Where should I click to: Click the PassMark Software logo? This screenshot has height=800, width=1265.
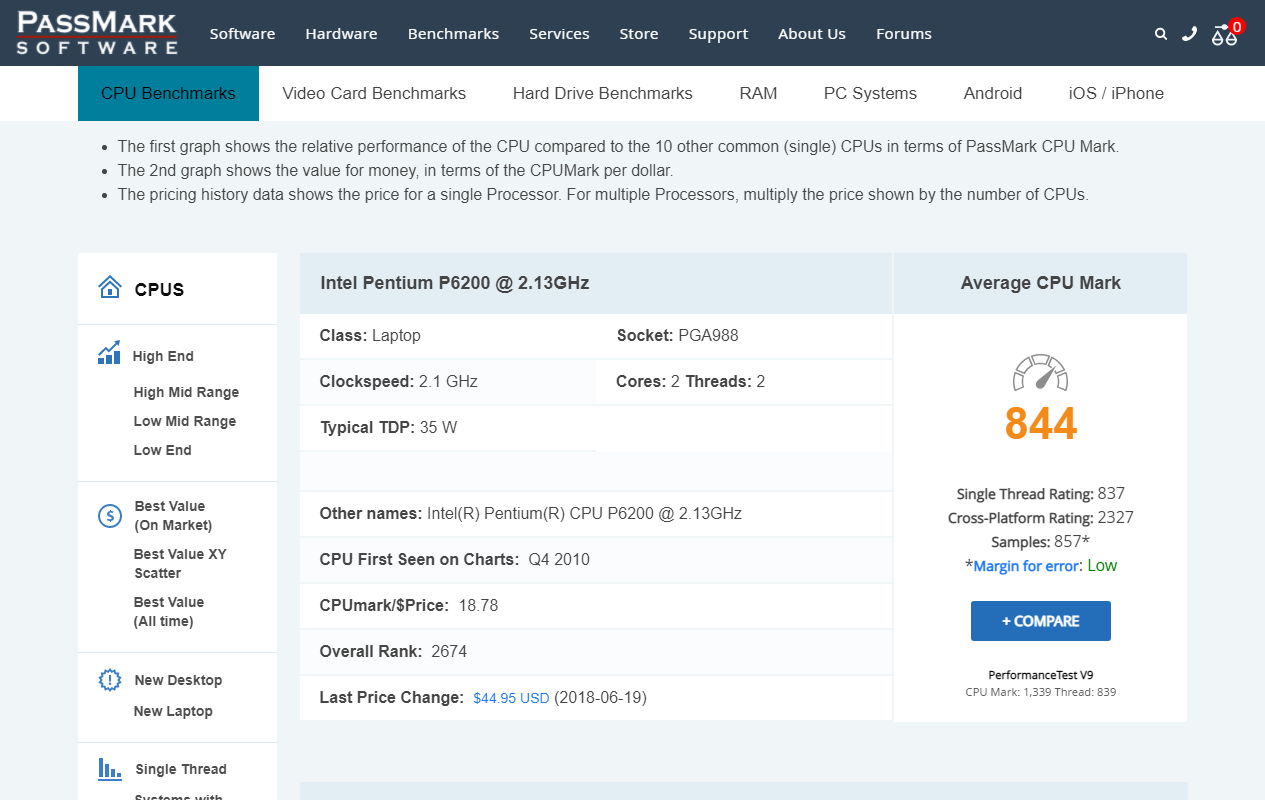coord(97,33)
